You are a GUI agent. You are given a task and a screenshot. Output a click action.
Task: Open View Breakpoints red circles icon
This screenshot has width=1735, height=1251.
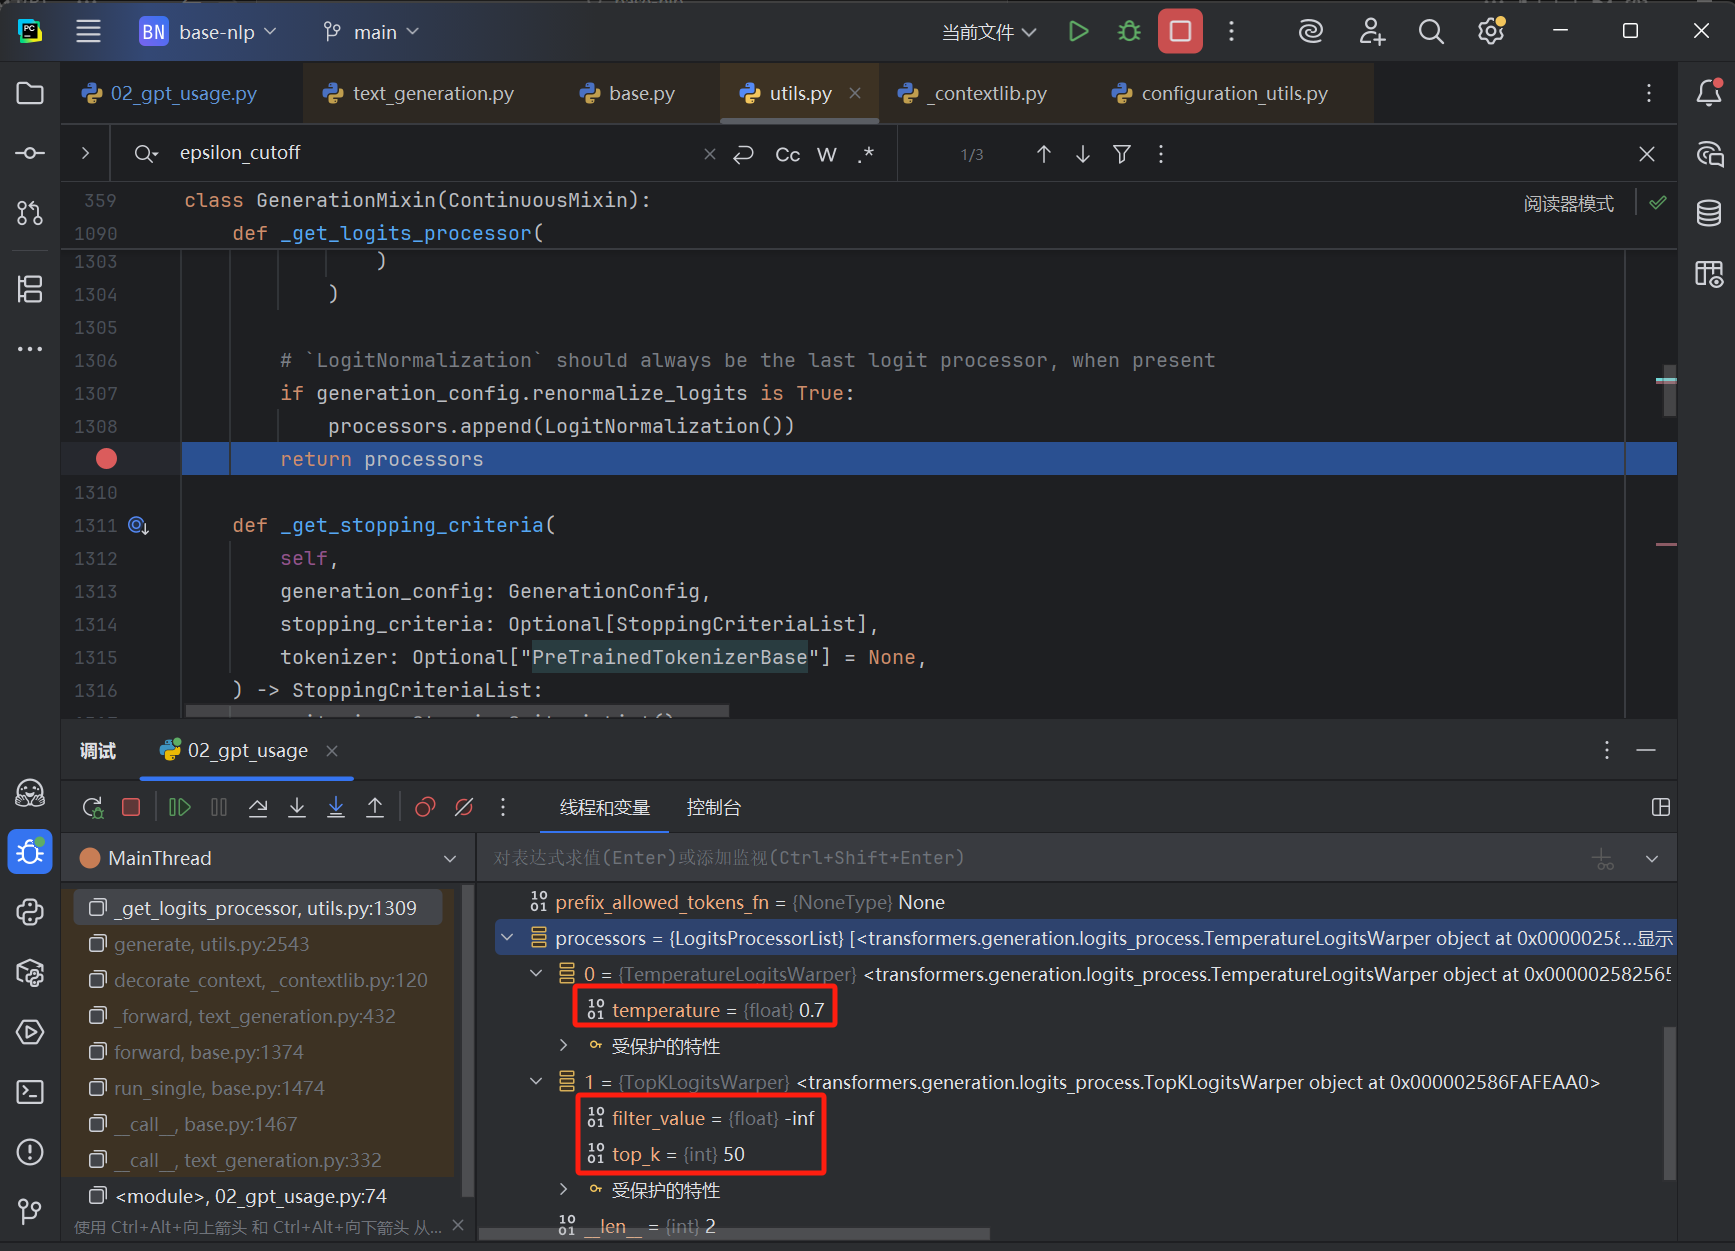(425, 807)
